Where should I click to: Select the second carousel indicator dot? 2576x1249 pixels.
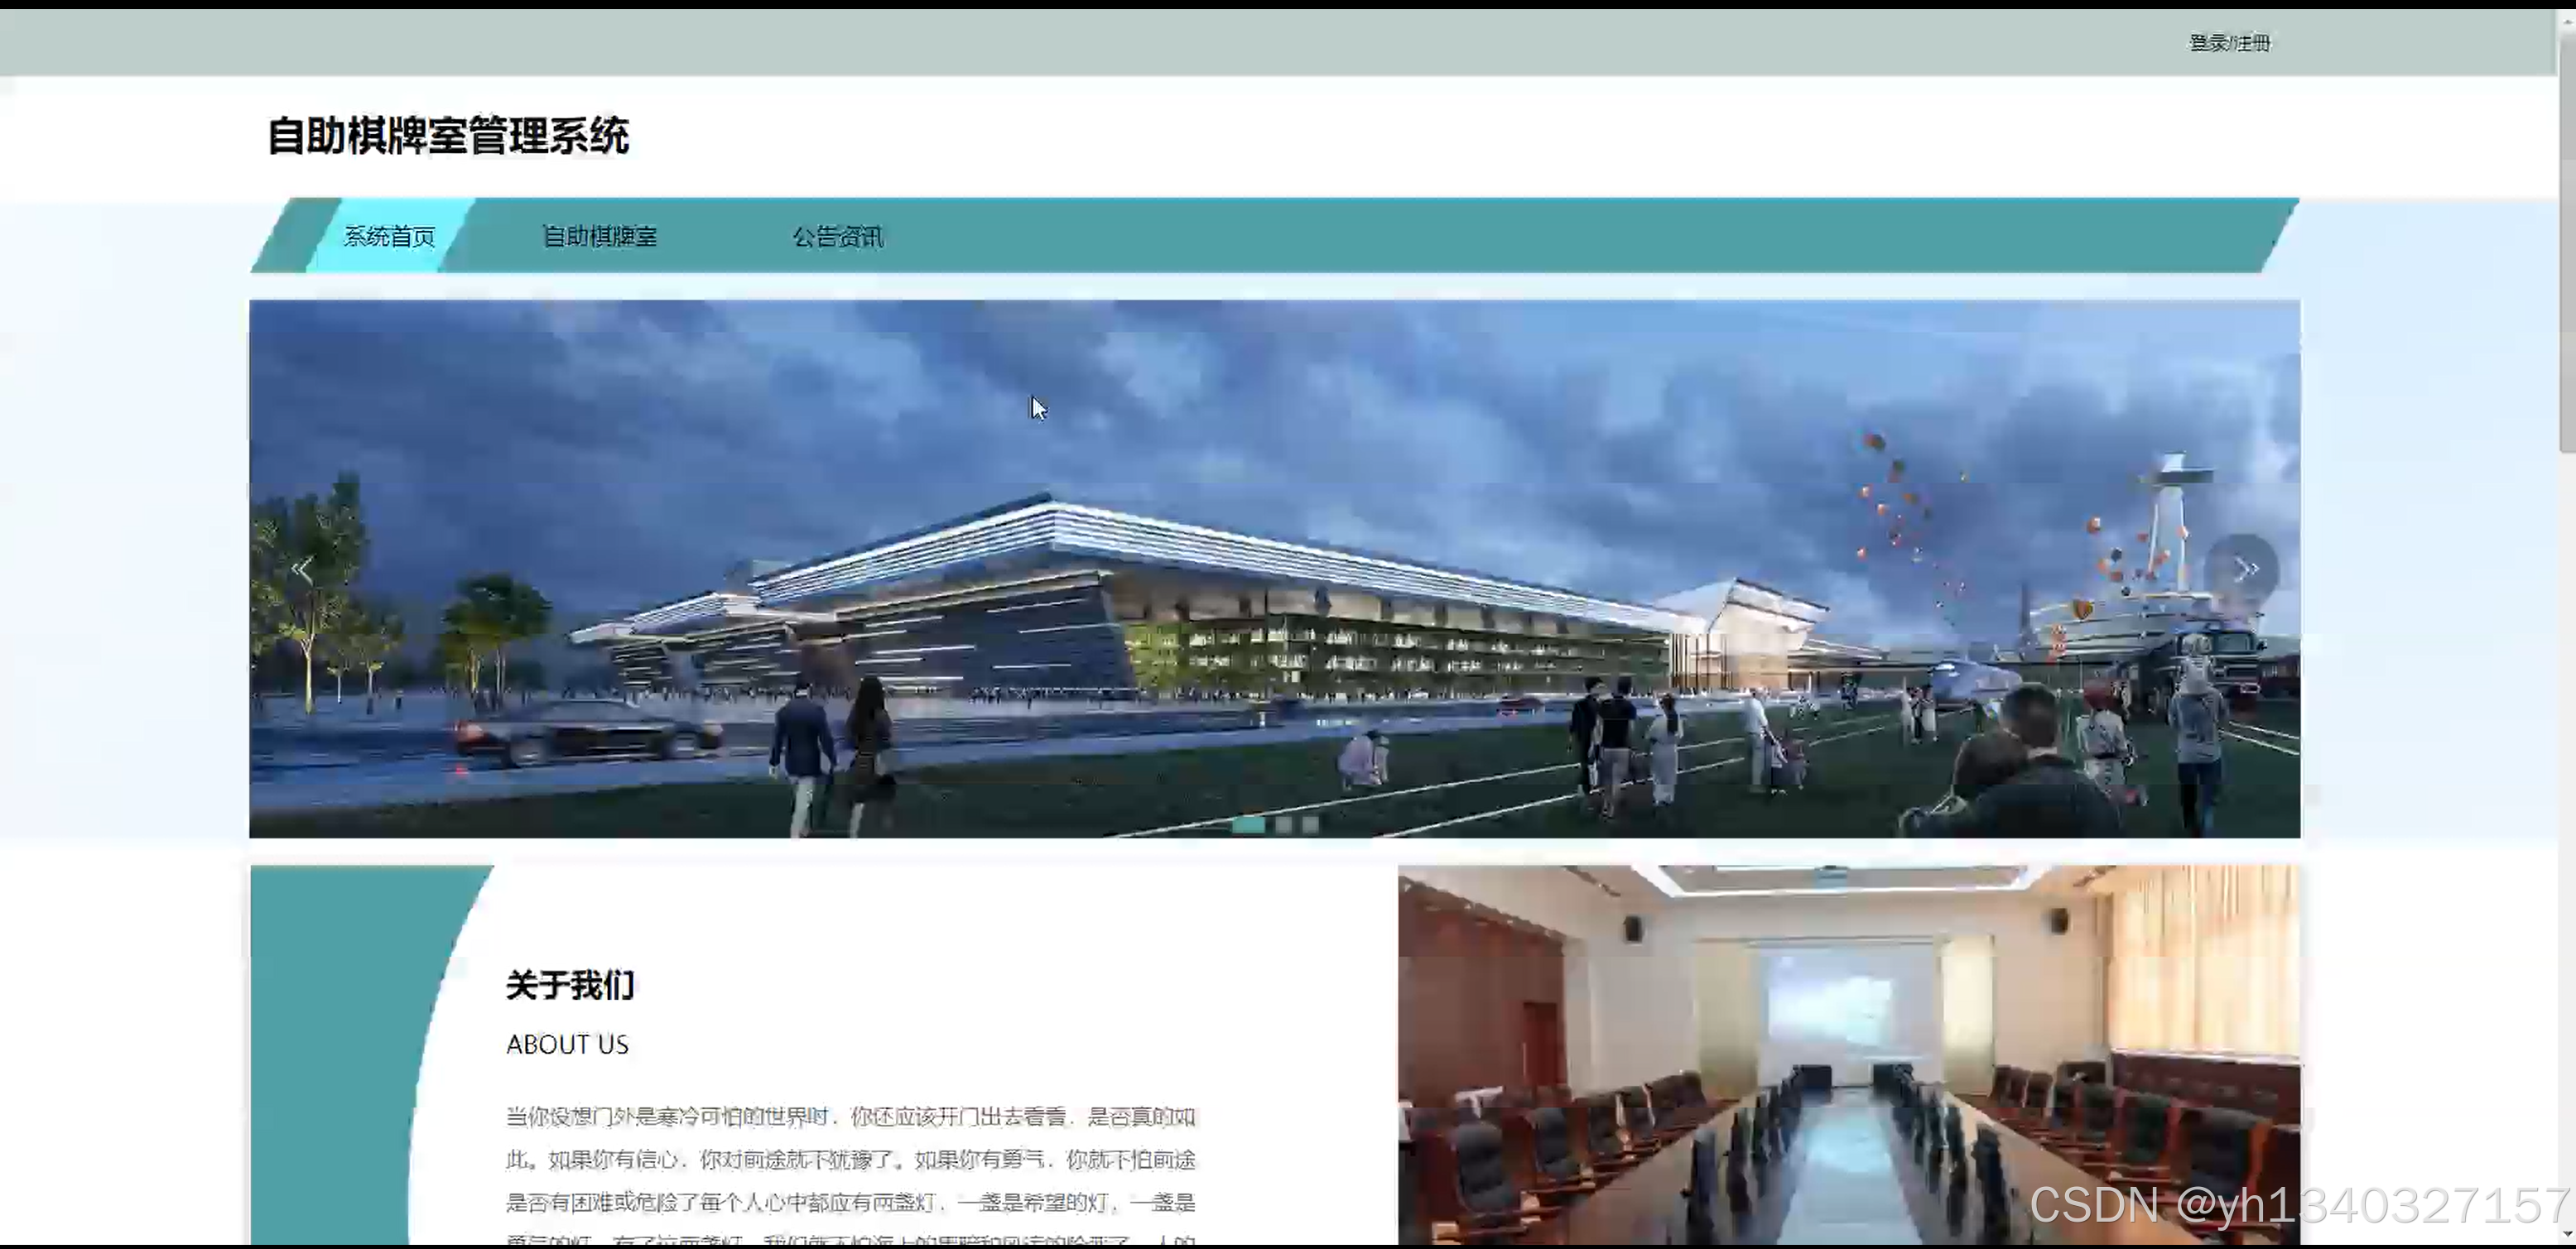pos(1284,824)
